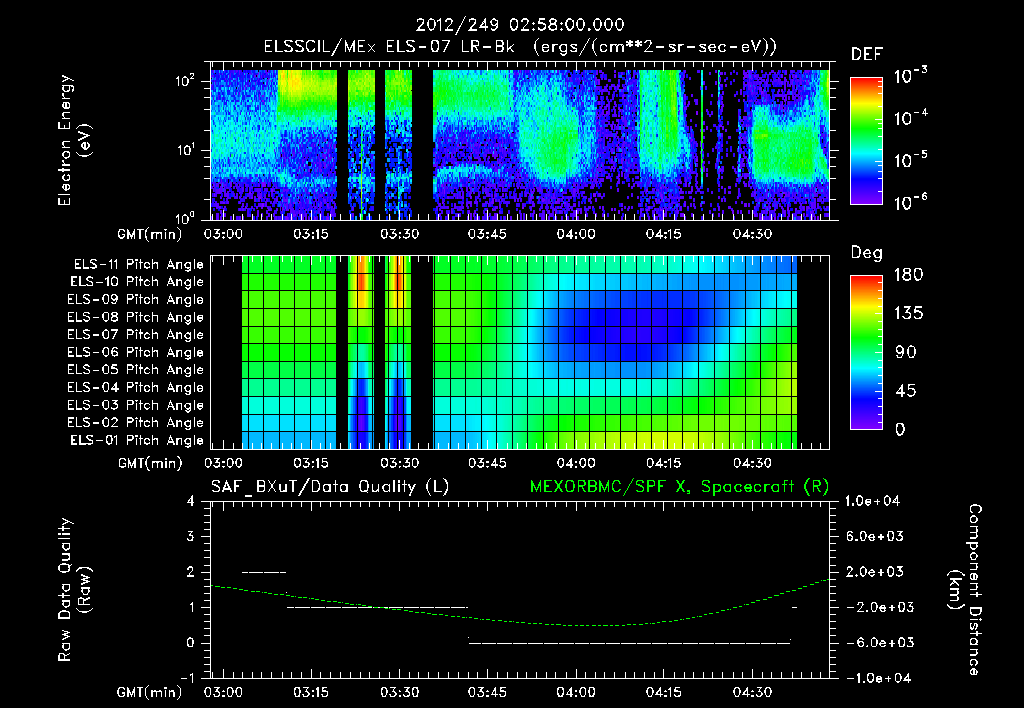Screen dimensions: 1024x708
Task: Click the 180 tick on Deg scale
Action: pos(908,275)
